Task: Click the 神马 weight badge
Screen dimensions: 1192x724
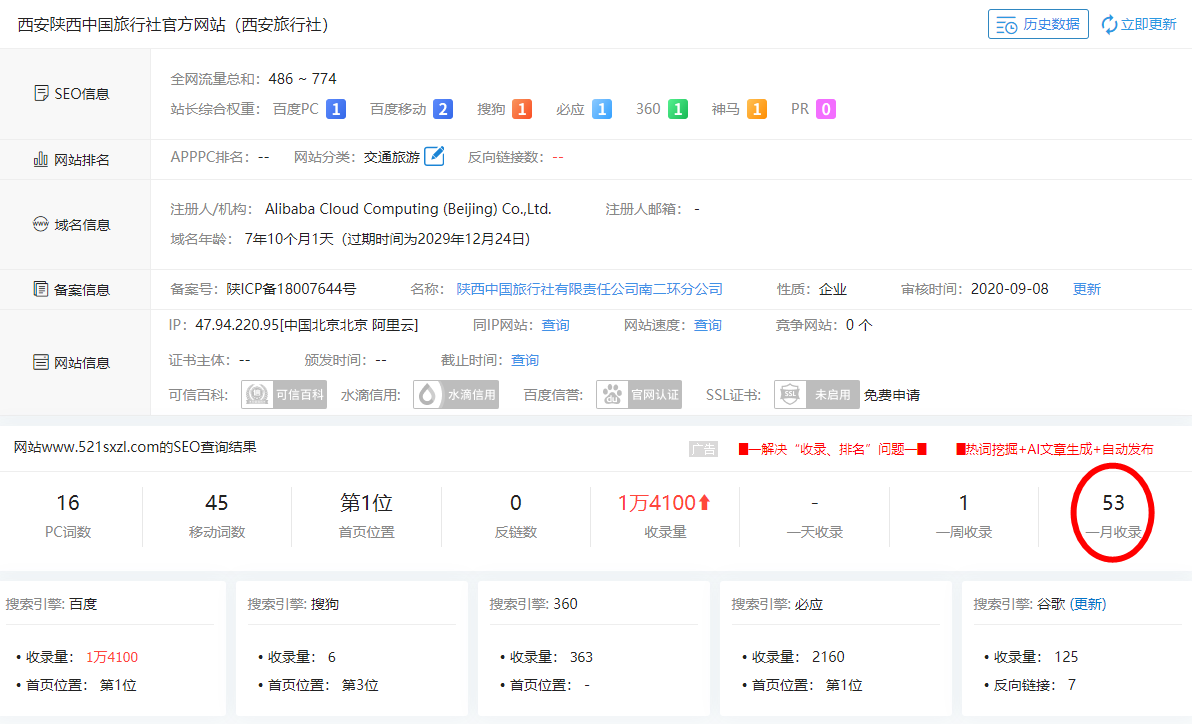Action: pyautogui.click(x=756, y=110)
